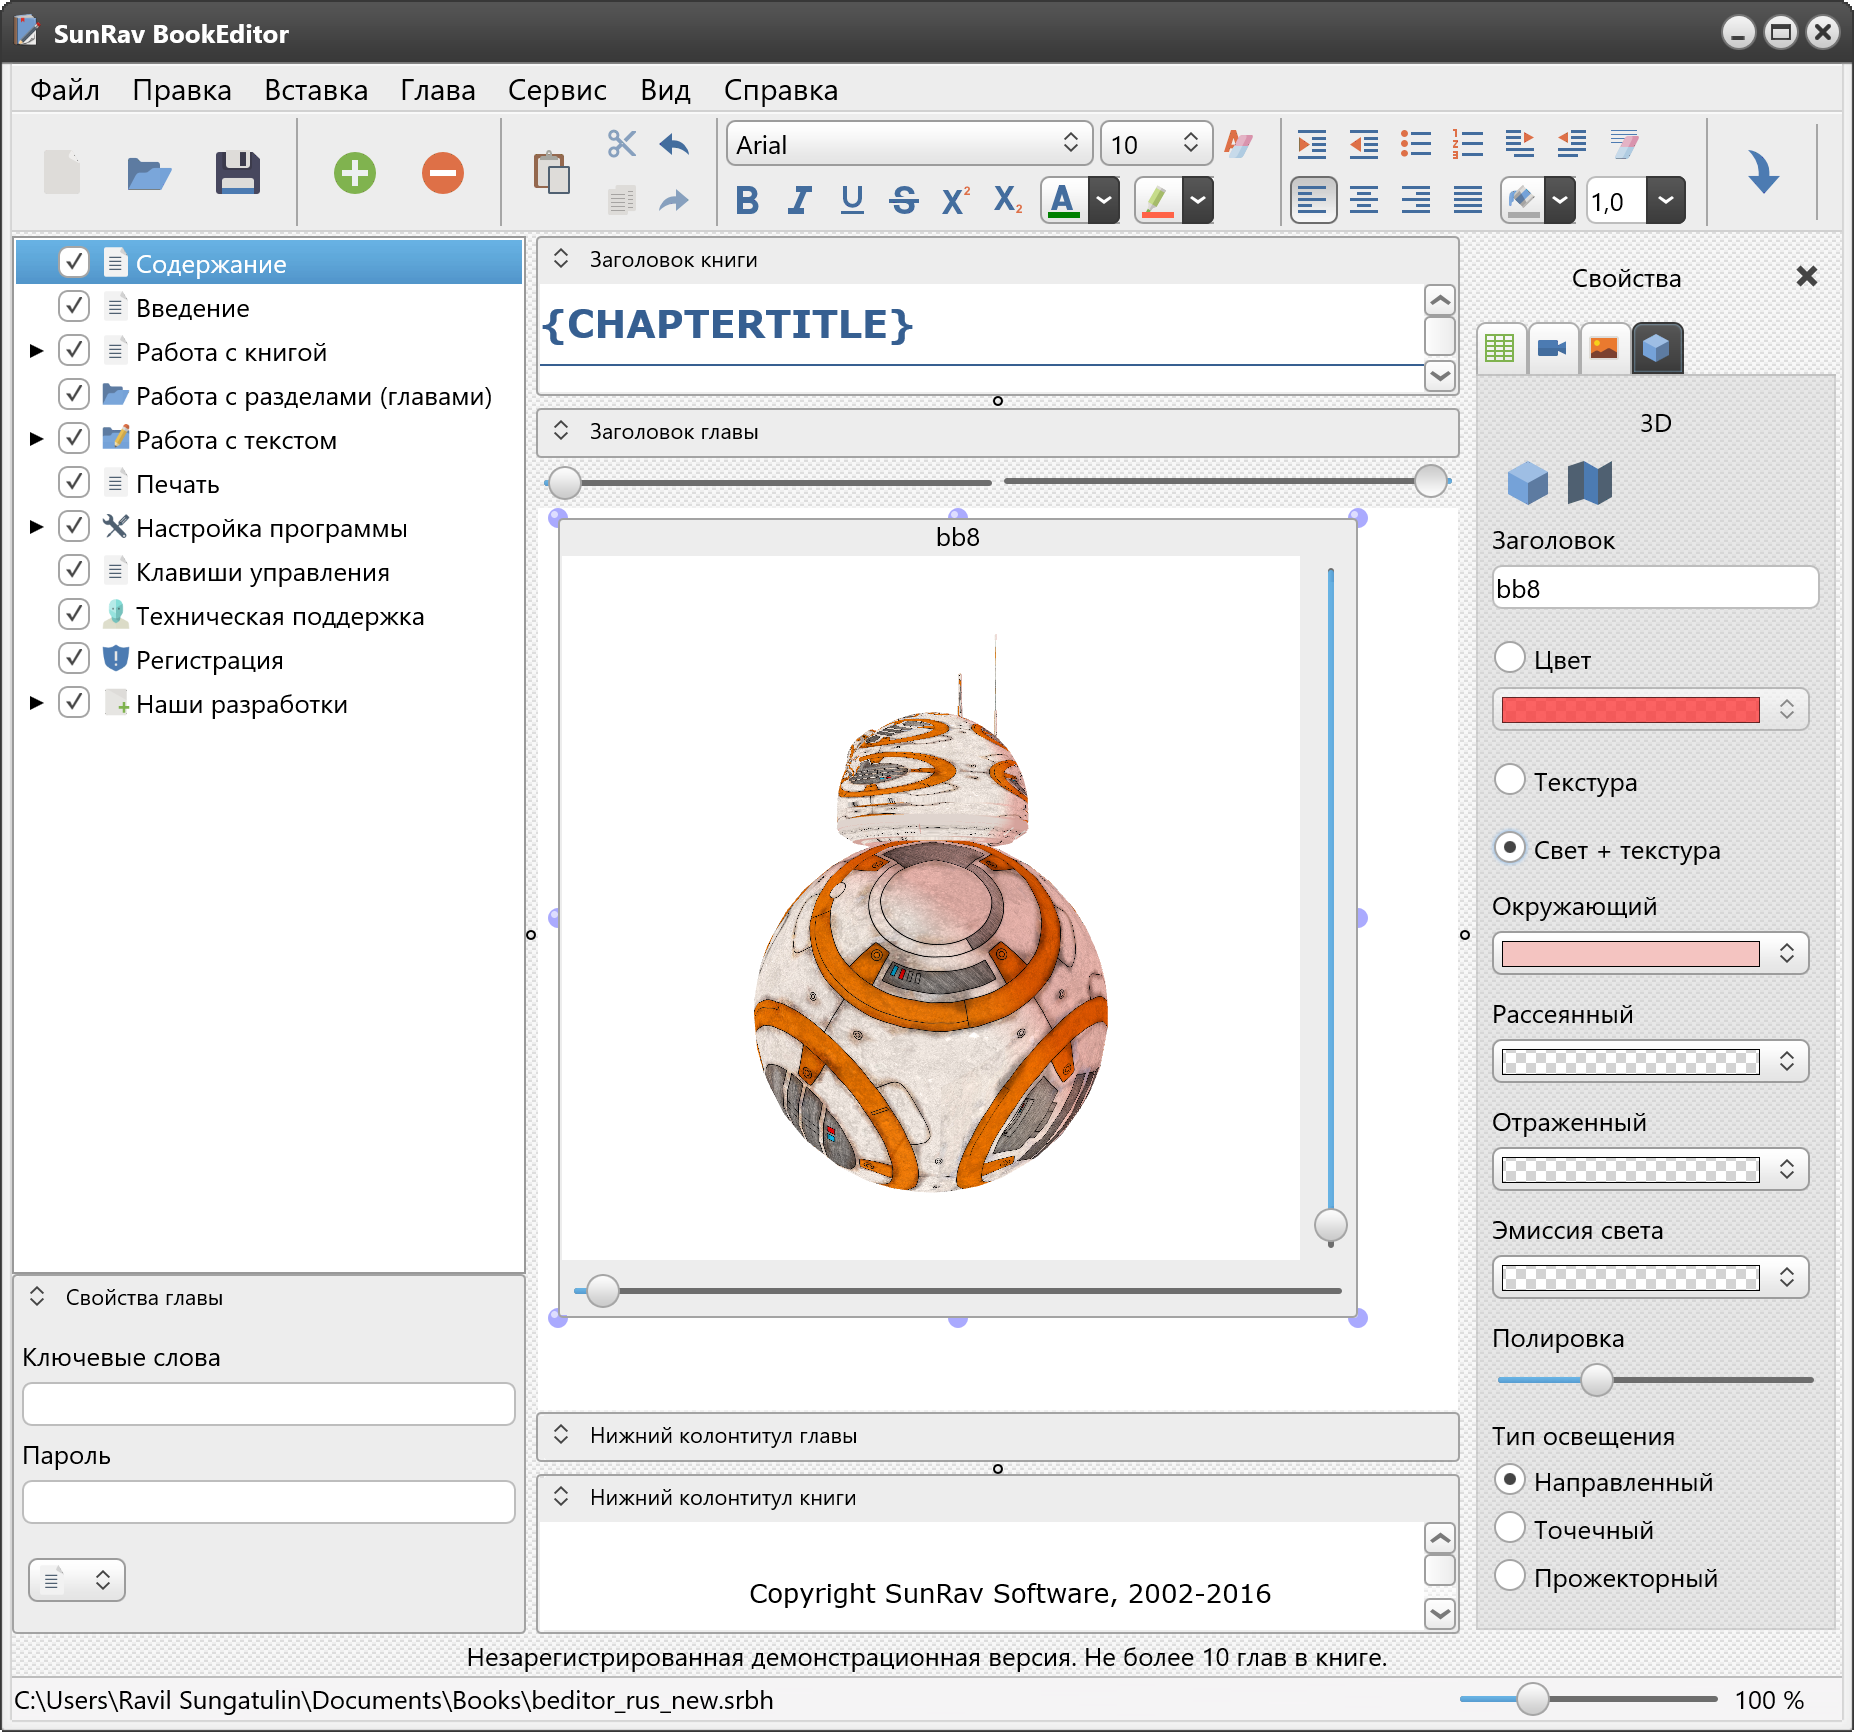Click the new book file icon
1854x1732 pixels.
click(x=62, y=172)
